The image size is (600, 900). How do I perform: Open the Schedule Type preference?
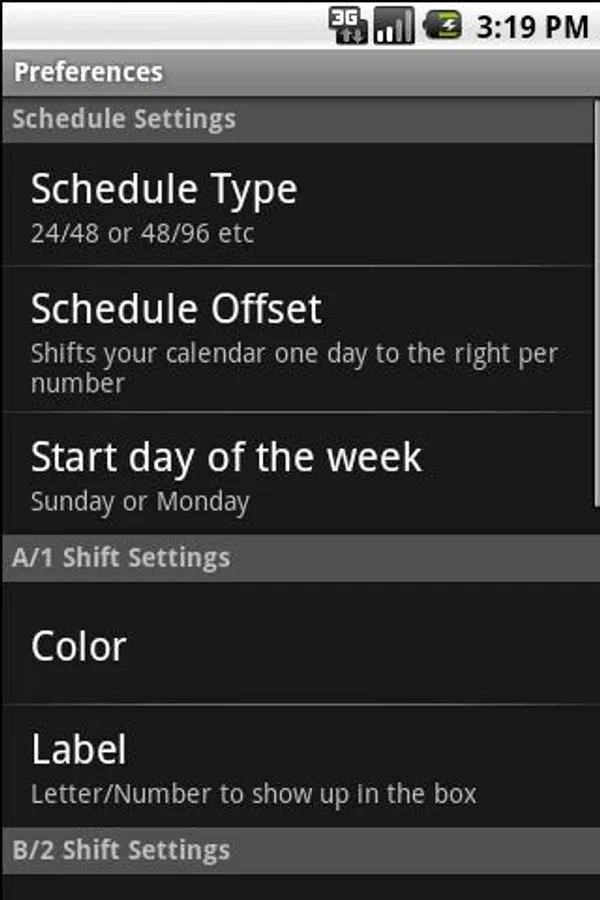[x=164, y=189]
